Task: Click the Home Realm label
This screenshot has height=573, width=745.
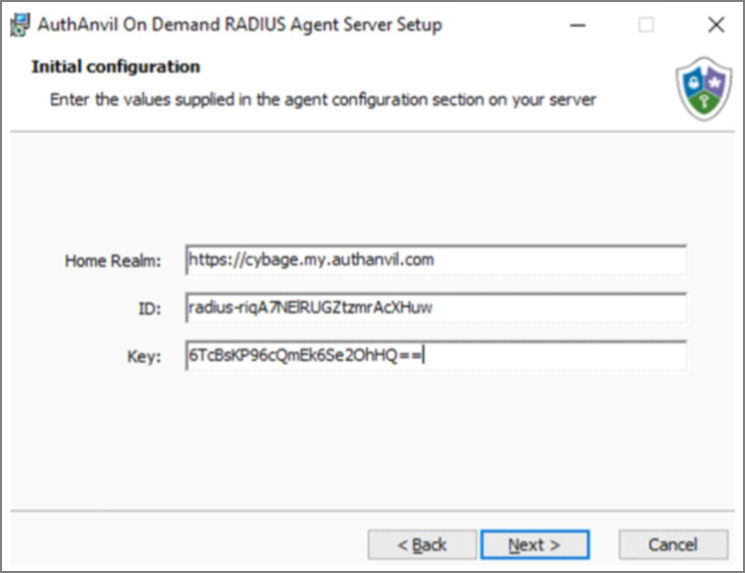Action: (113, 261)
